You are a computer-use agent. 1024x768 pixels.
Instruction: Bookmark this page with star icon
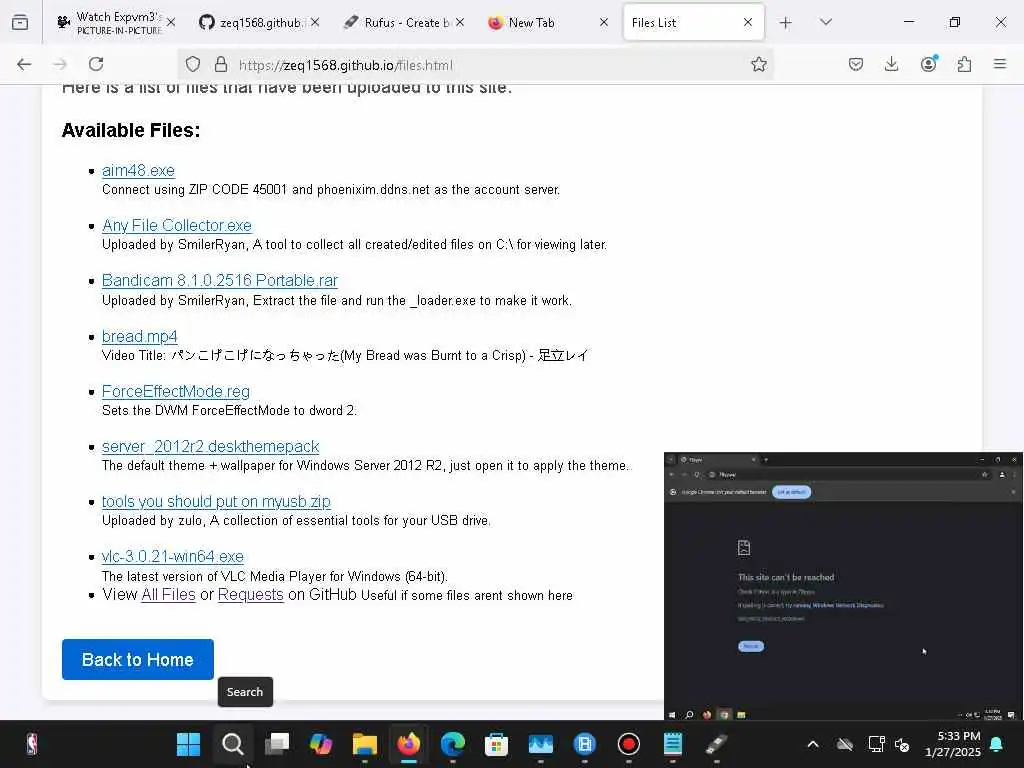pos(758,64)
